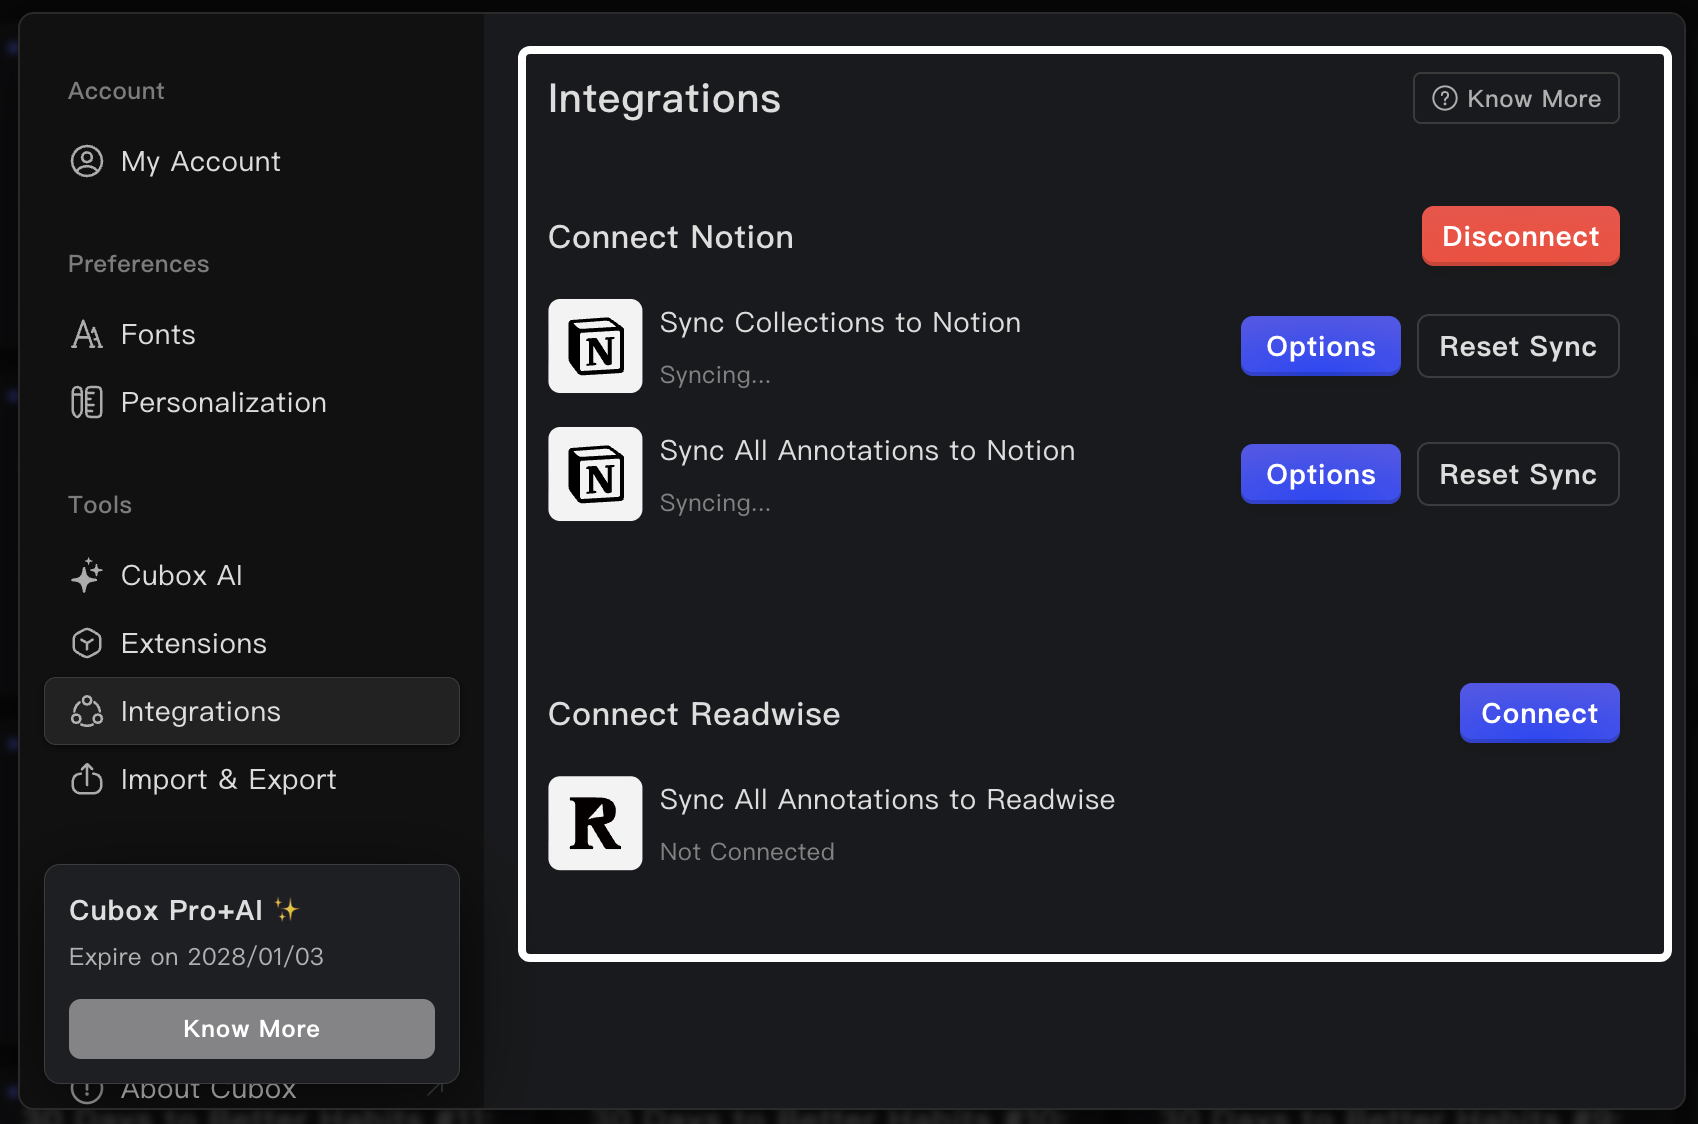Click the Personalization icon in sidebar
This screenshot has width=1698, height=1124.
pos(87,402)
